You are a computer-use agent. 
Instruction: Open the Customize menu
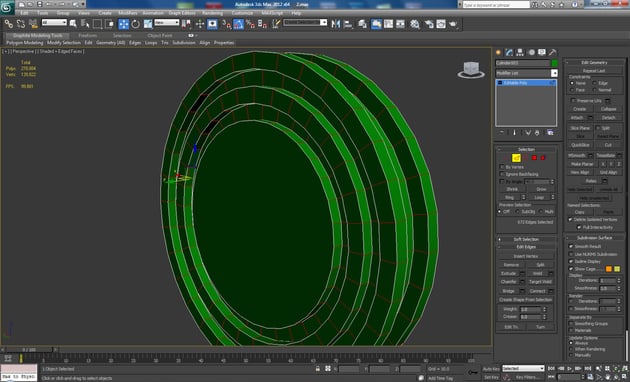coord(242,13)
